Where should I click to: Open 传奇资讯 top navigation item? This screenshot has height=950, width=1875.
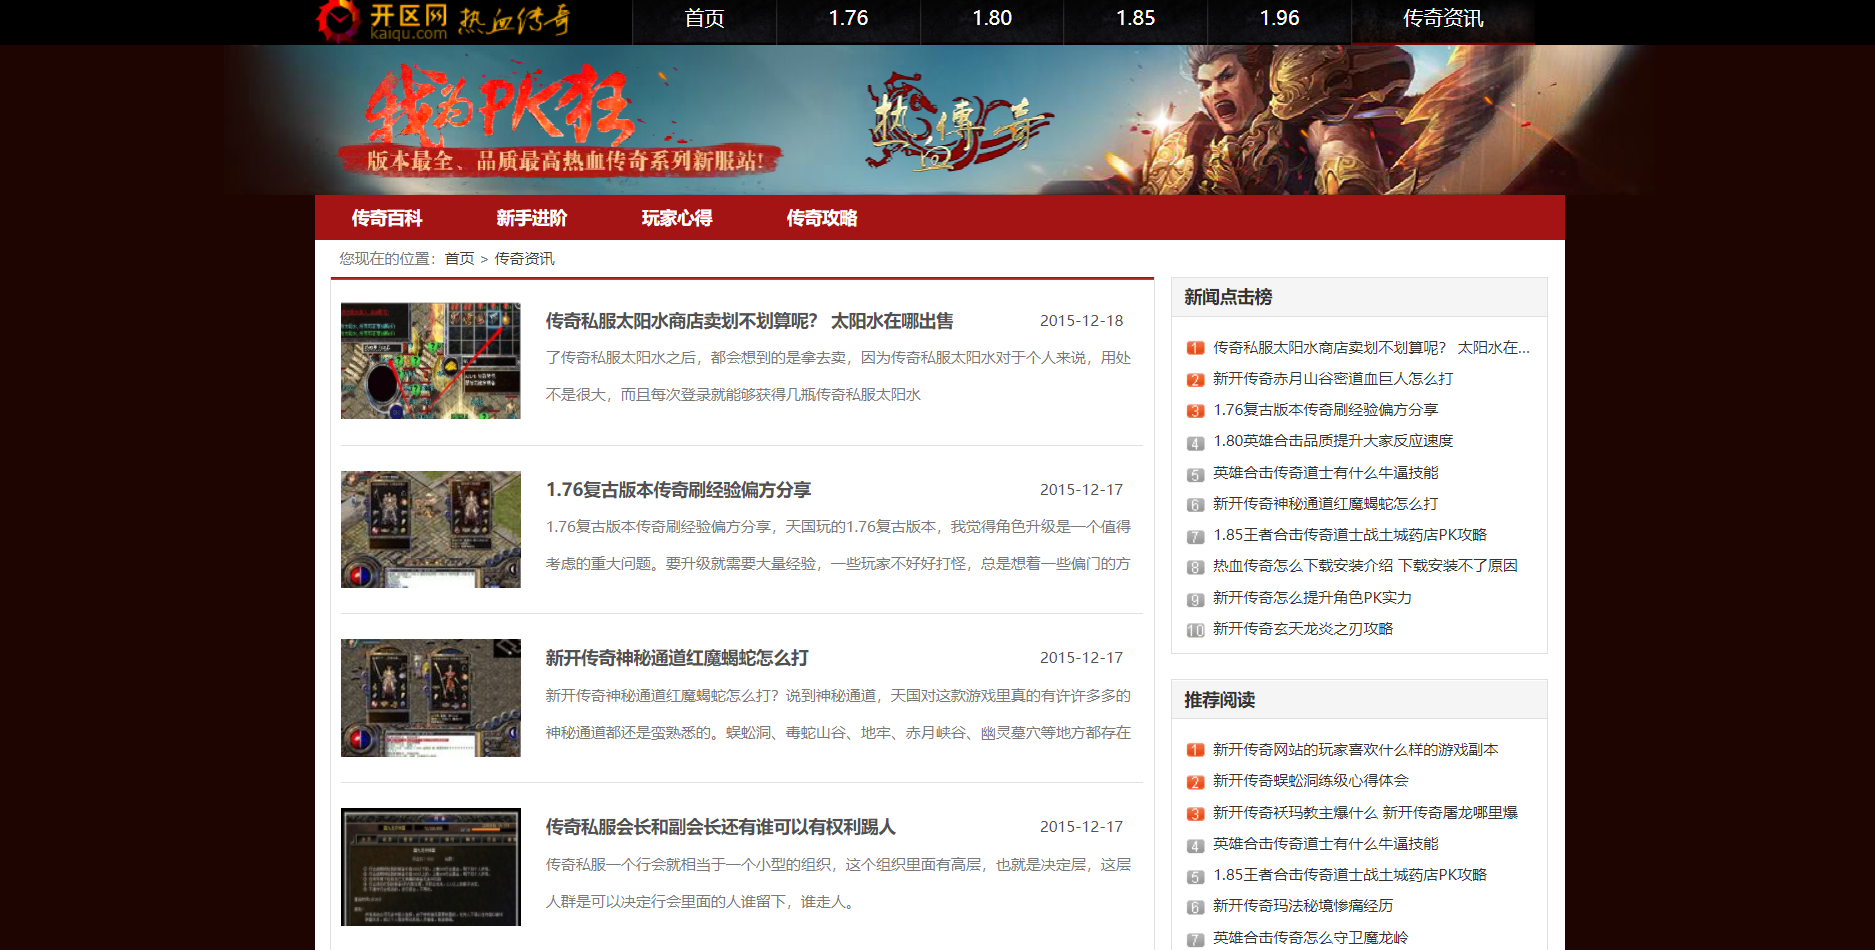[x=1442, y=19]
